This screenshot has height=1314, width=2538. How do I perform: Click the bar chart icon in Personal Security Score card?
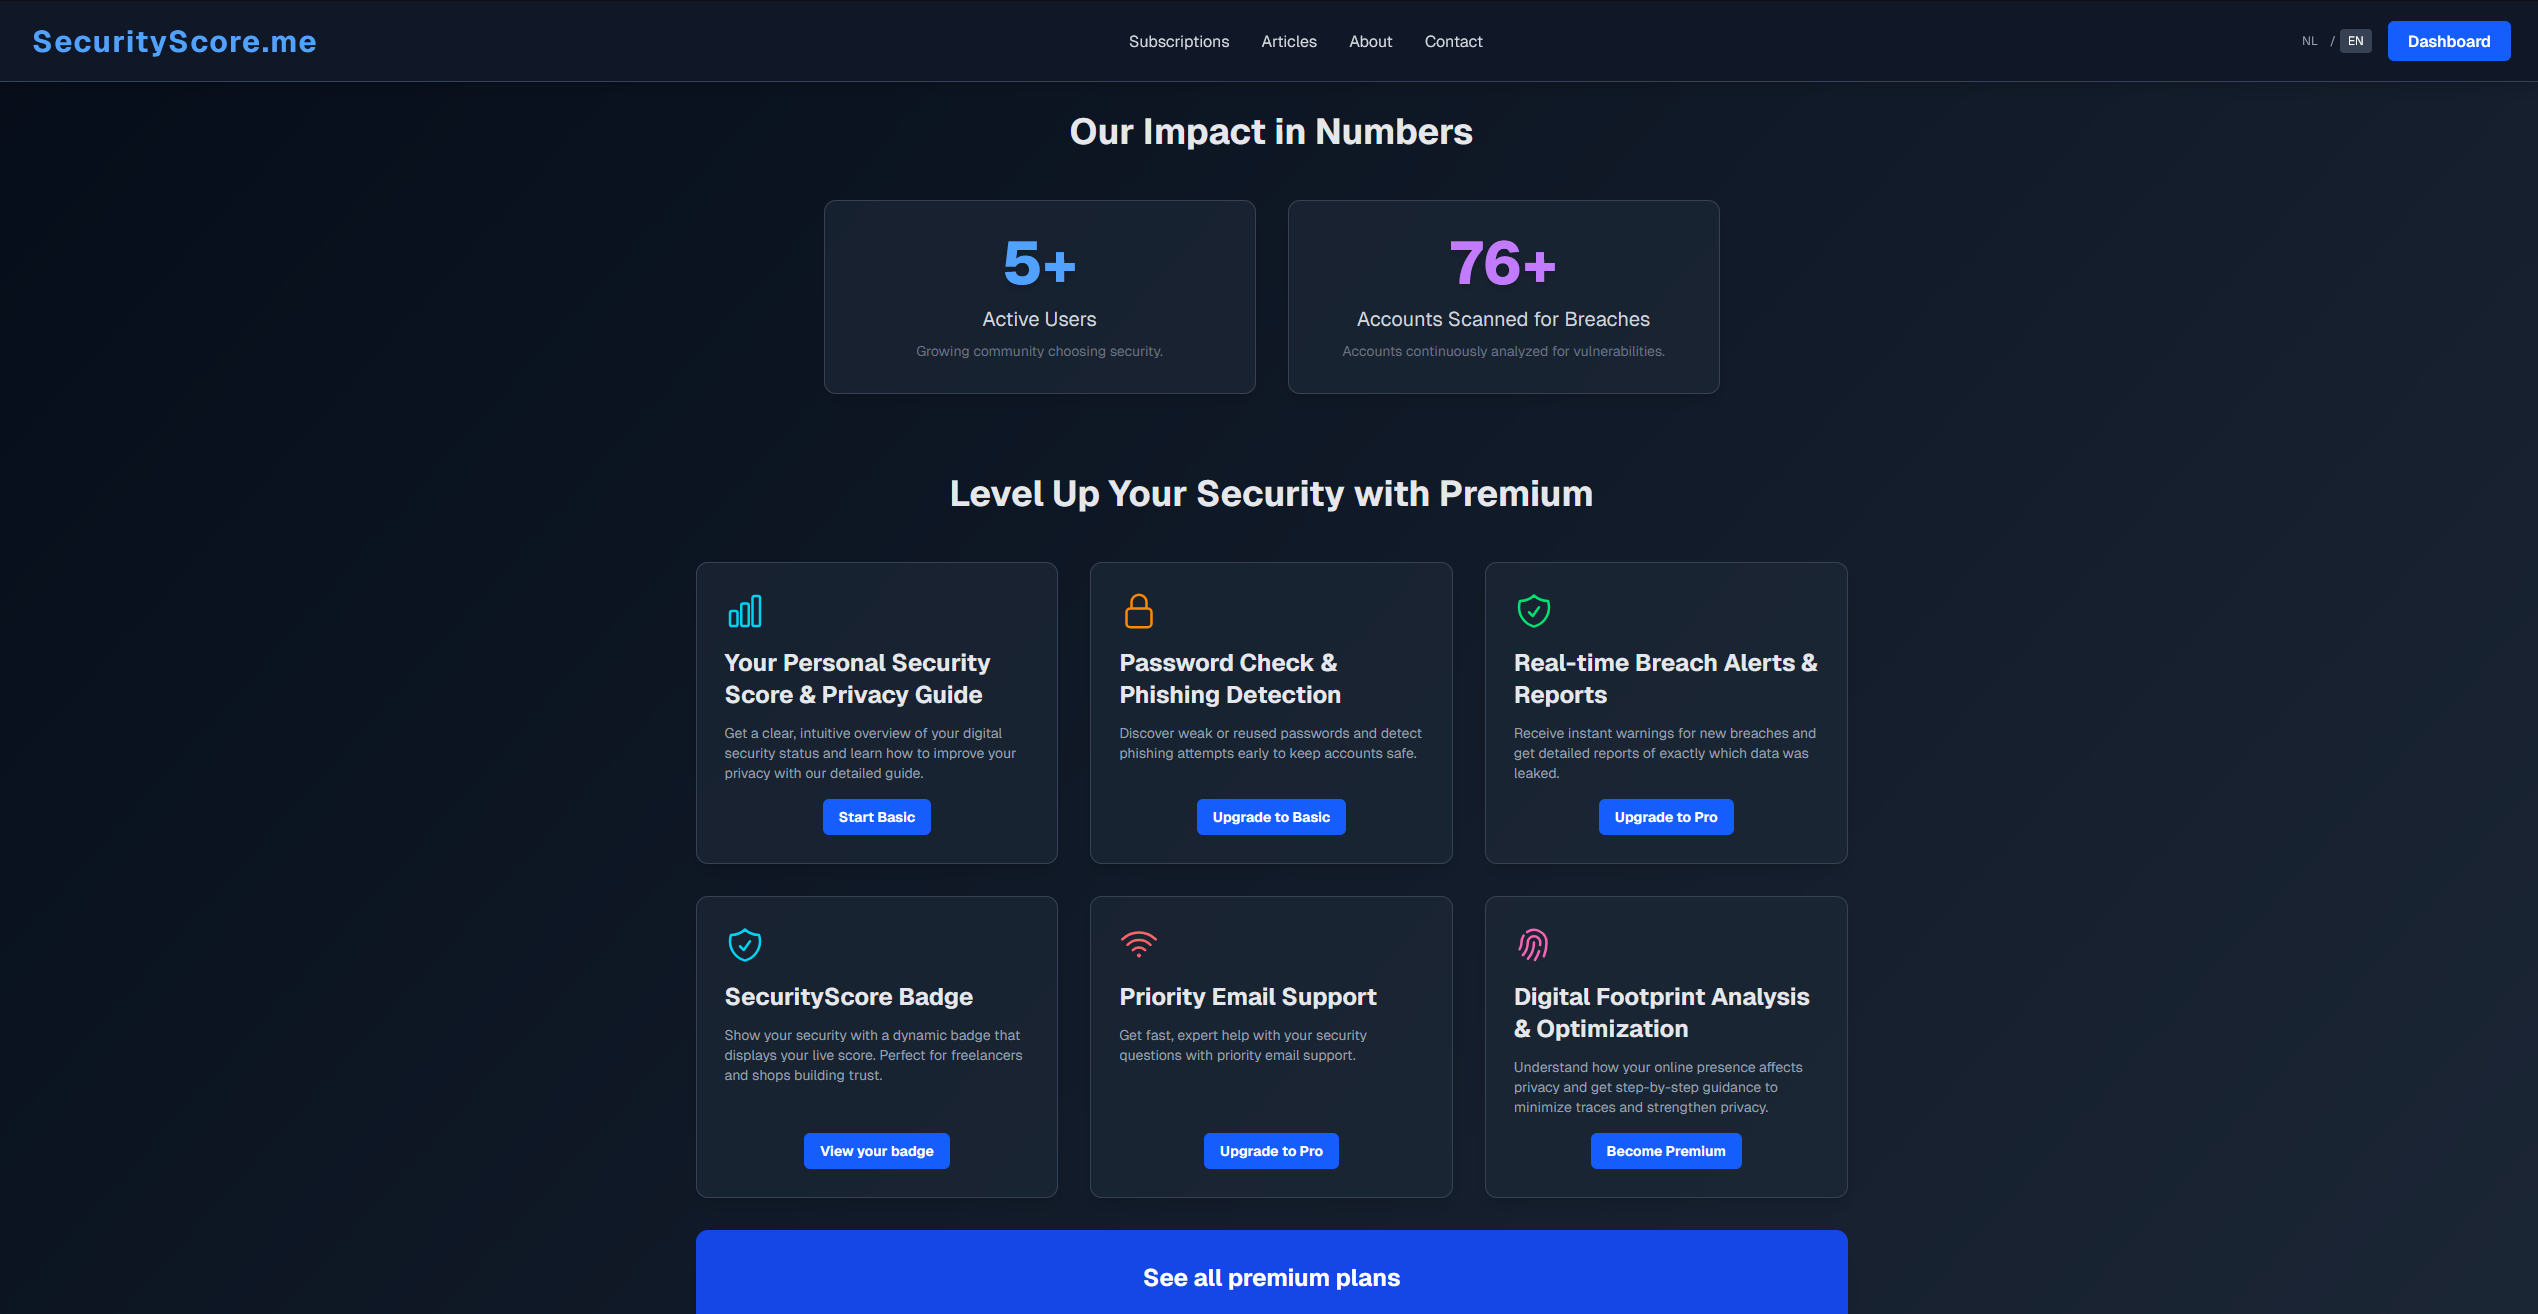coord(745,611)
